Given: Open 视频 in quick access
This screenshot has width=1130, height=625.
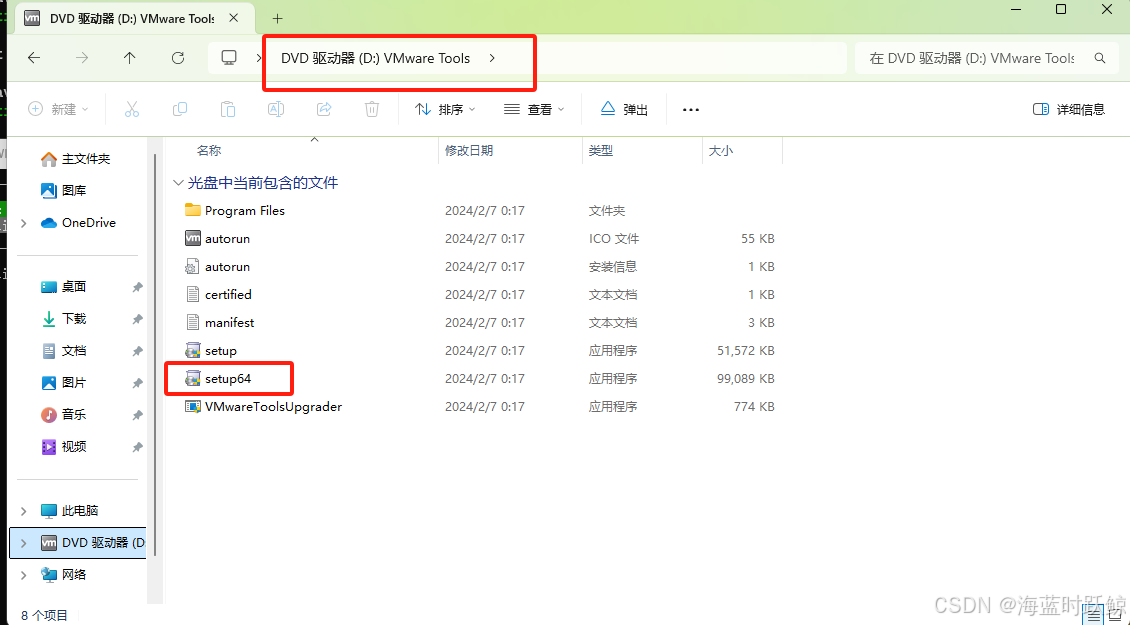Looking at the screenshot, I should [x=63, y=446].
